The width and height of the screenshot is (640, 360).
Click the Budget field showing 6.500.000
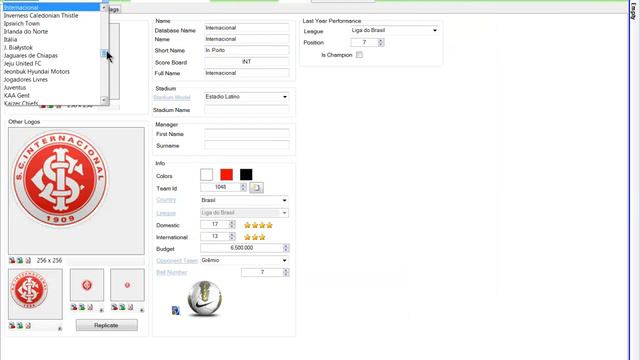pos(242,248)
